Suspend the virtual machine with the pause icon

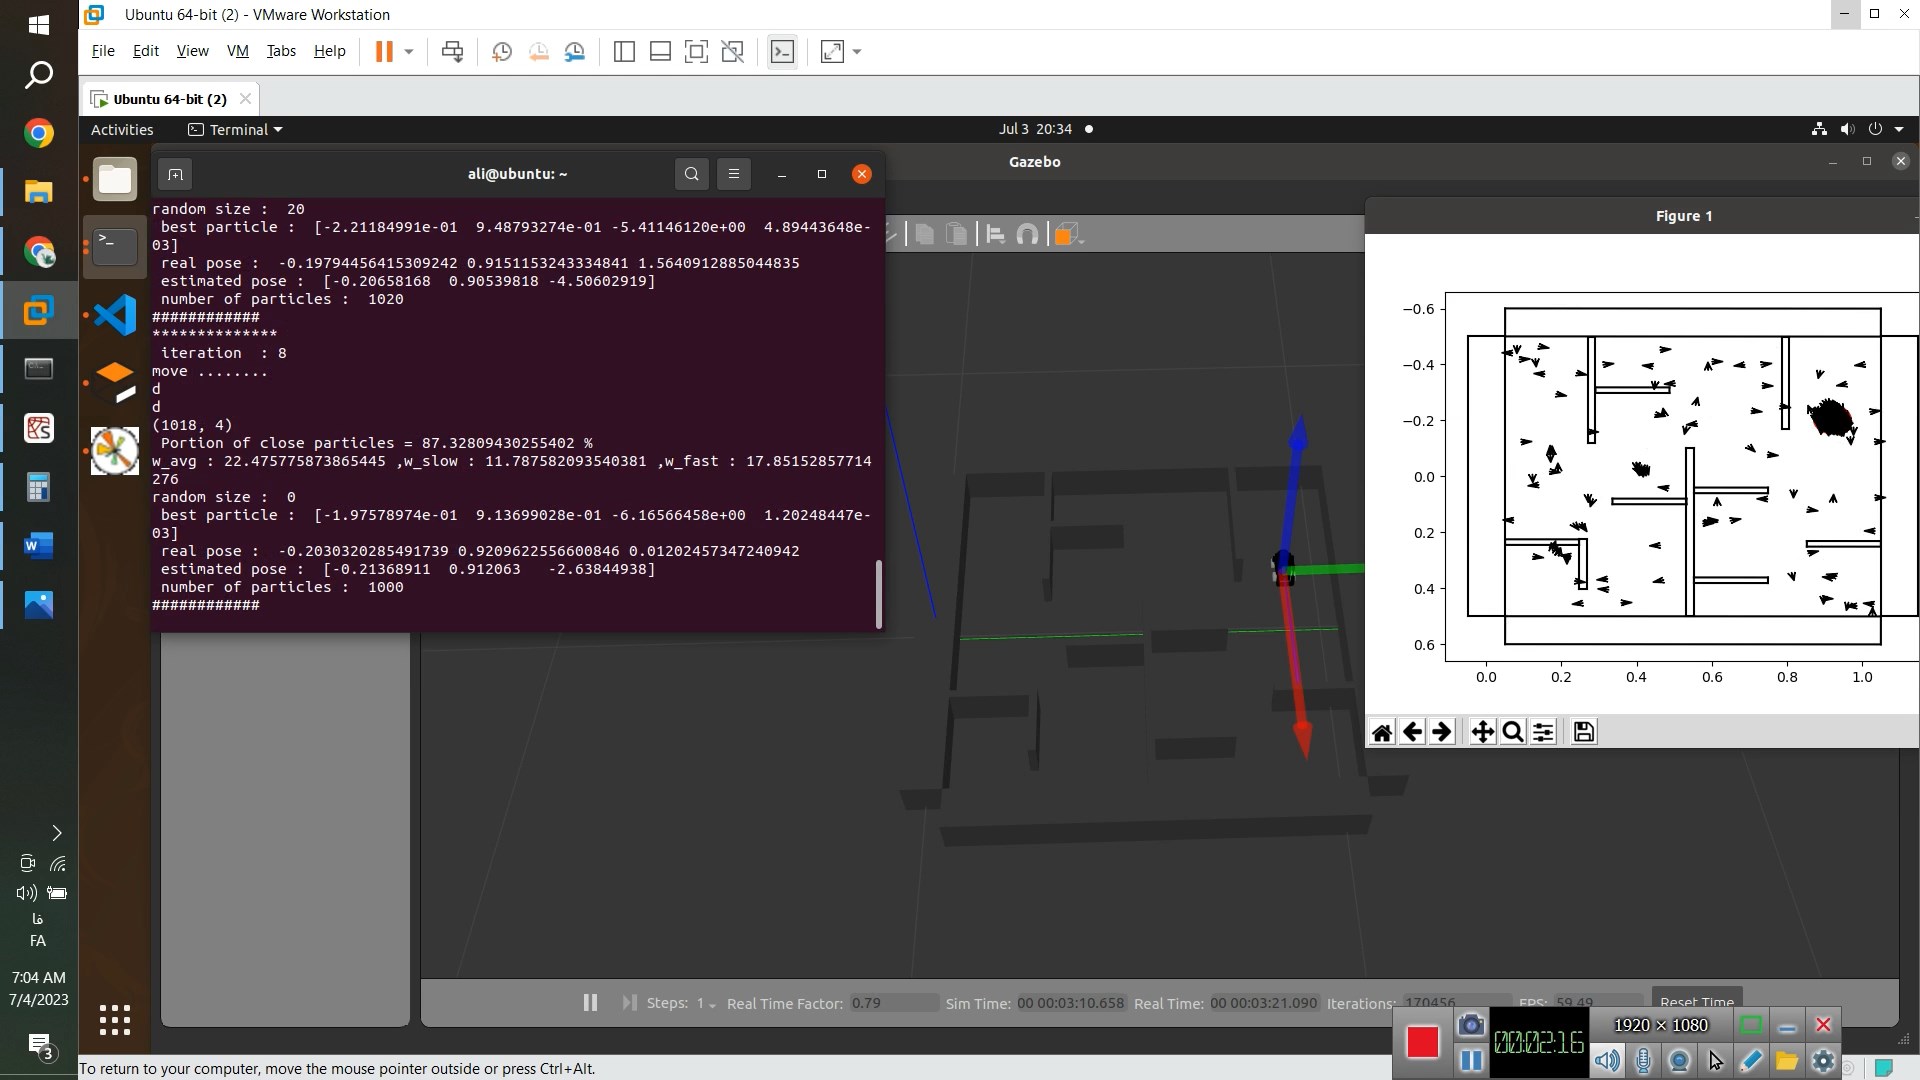pyautogui.click(x=385, y=51)
